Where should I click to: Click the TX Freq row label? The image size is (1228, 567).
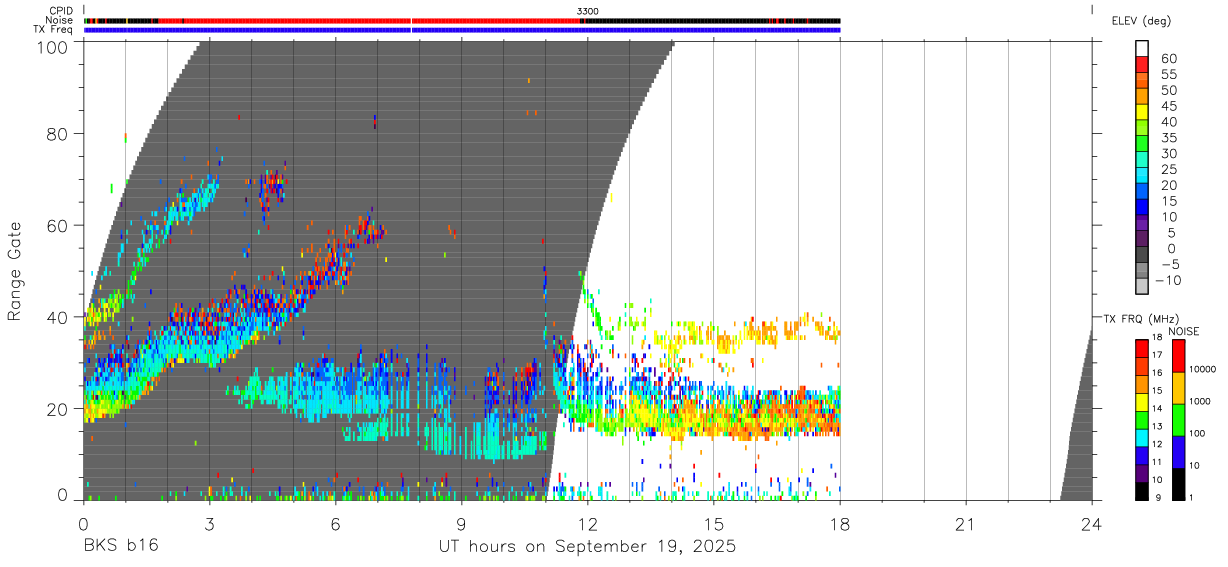53,30
